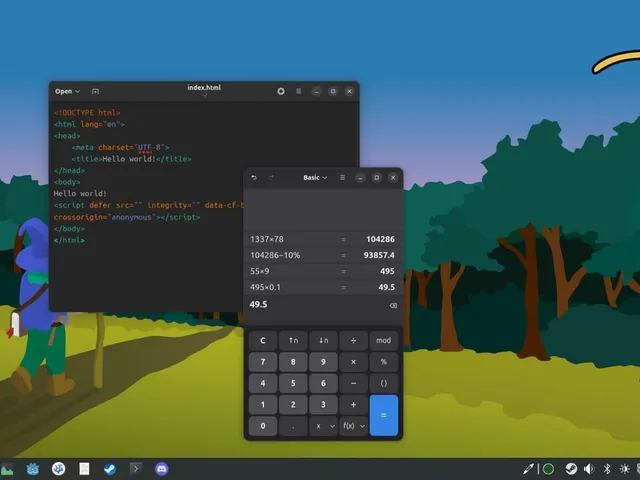This screenshot has height=480, width=640.
Task: Click the plus + key
Action: coord(353,404)
